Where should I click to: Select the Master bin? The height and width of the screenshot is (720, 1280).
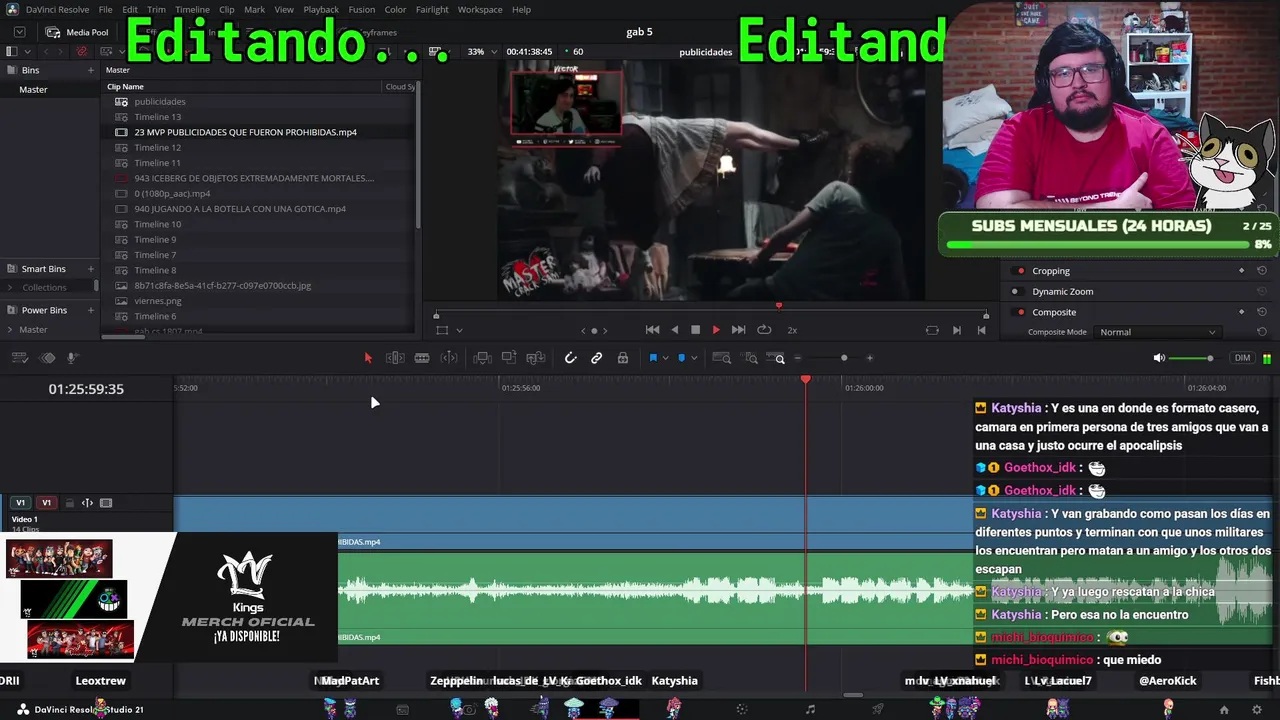(33, 90)
